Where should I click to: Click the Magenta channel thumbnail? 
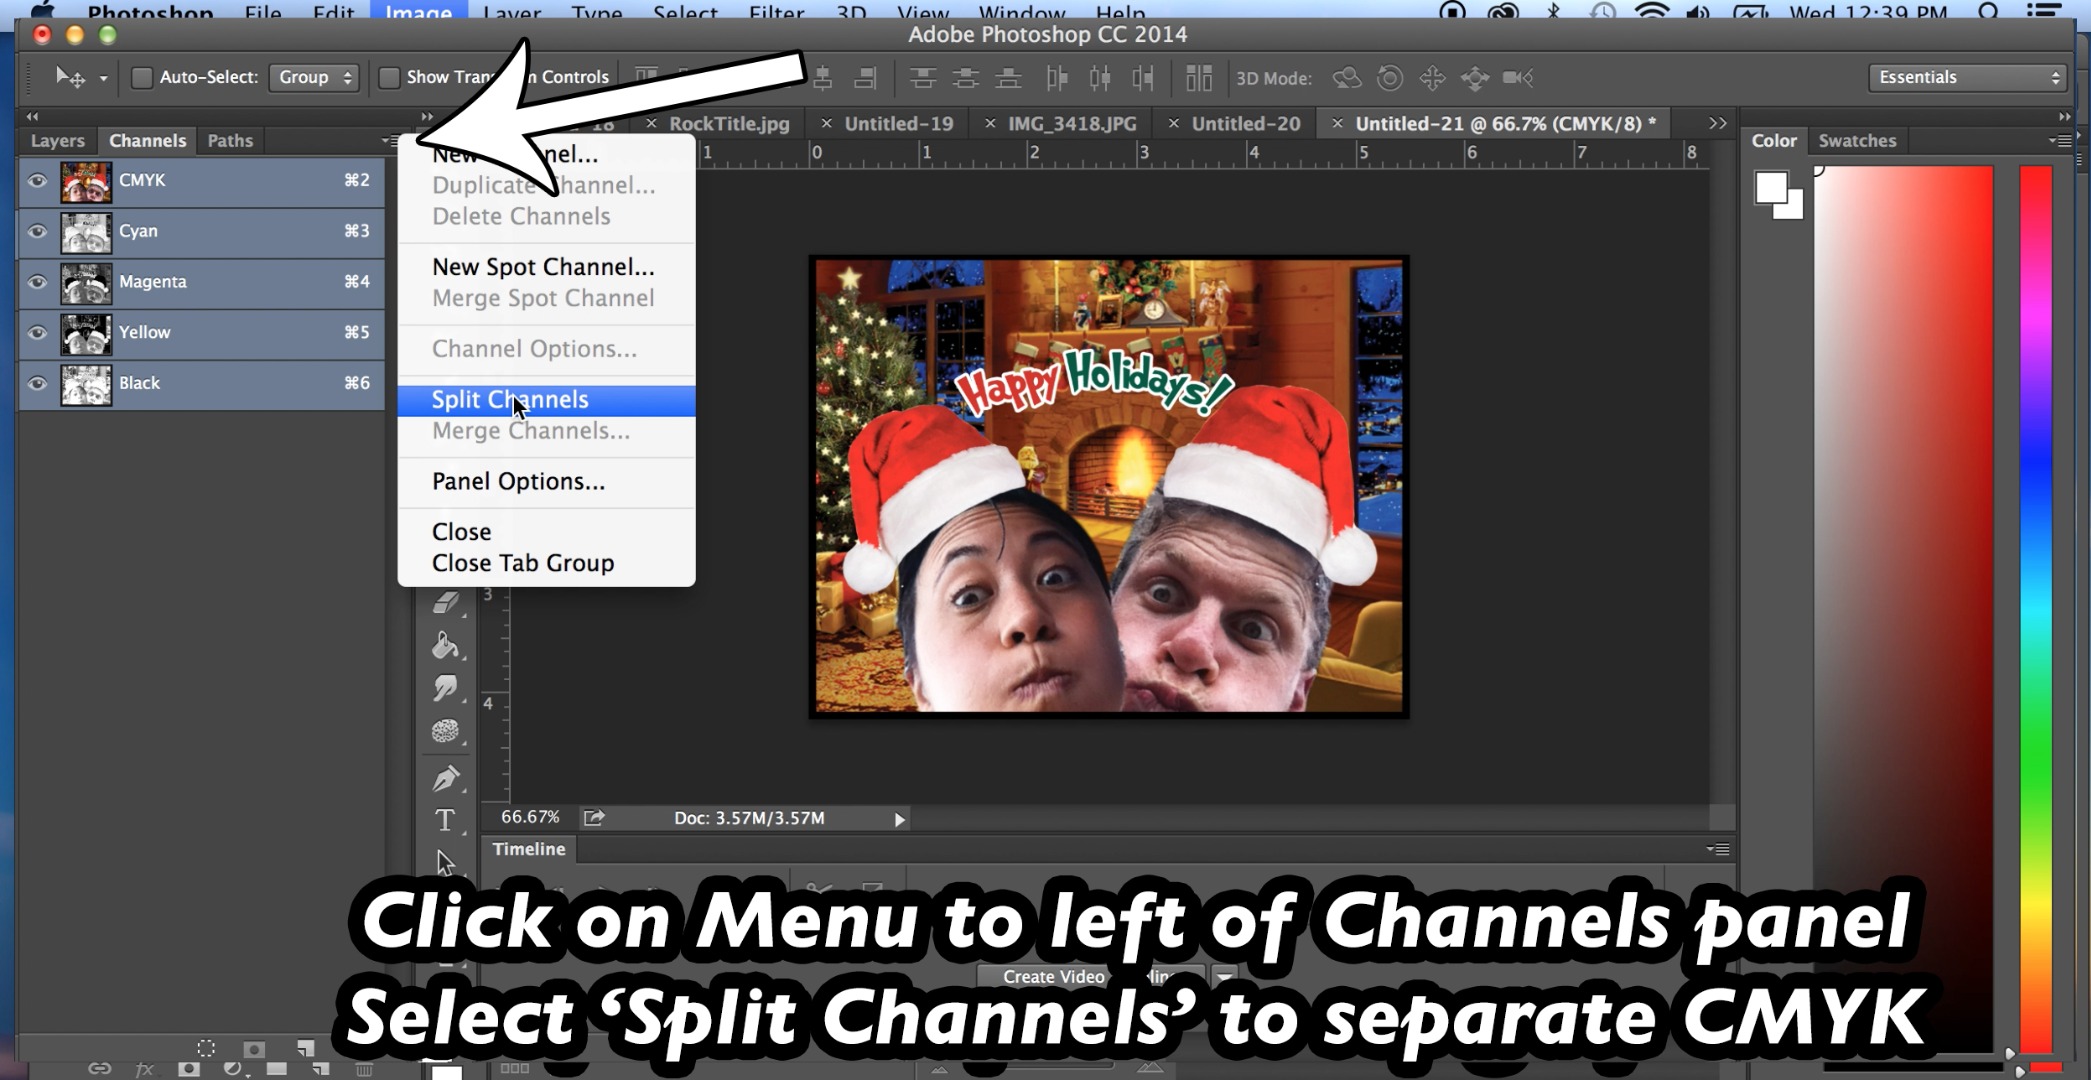pyautogui.click(x=86, y=282)
